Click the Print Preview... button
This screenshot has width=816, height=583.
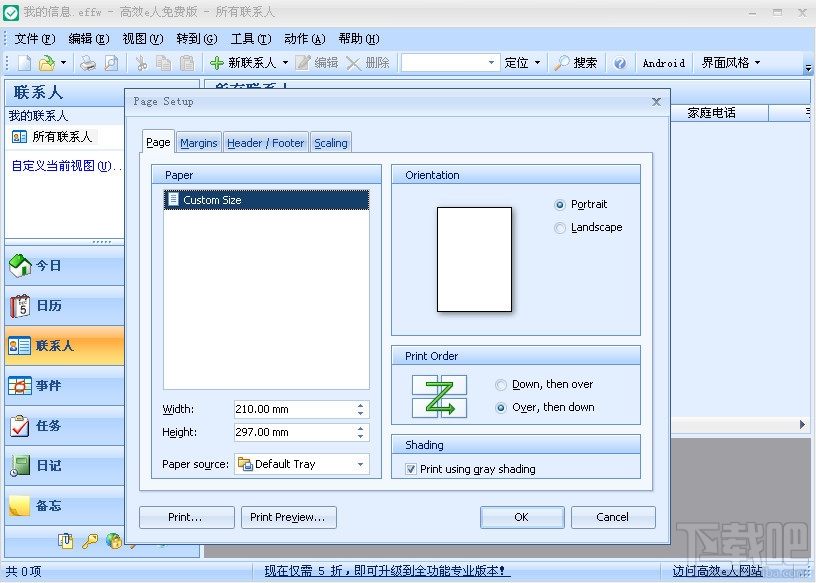(x=289, y=517)
